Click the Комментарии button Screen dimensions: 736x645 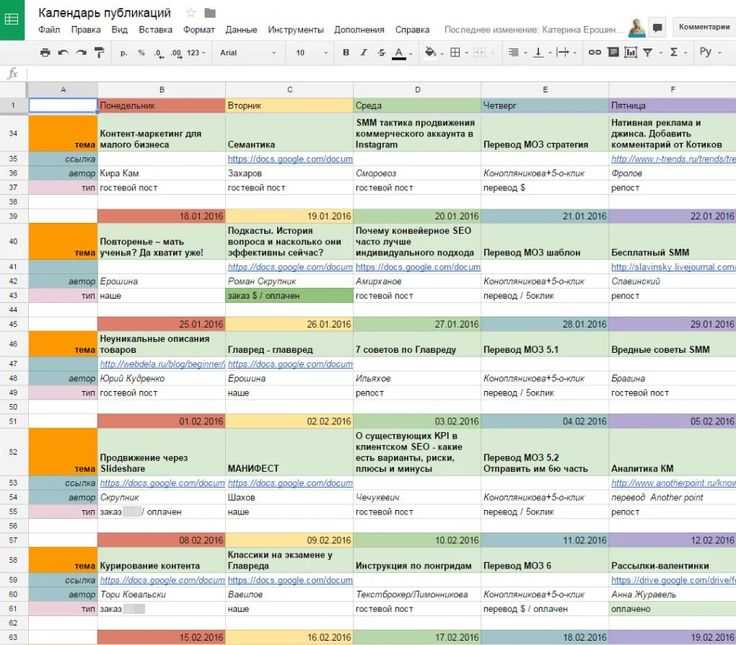(x=704, y=27)
